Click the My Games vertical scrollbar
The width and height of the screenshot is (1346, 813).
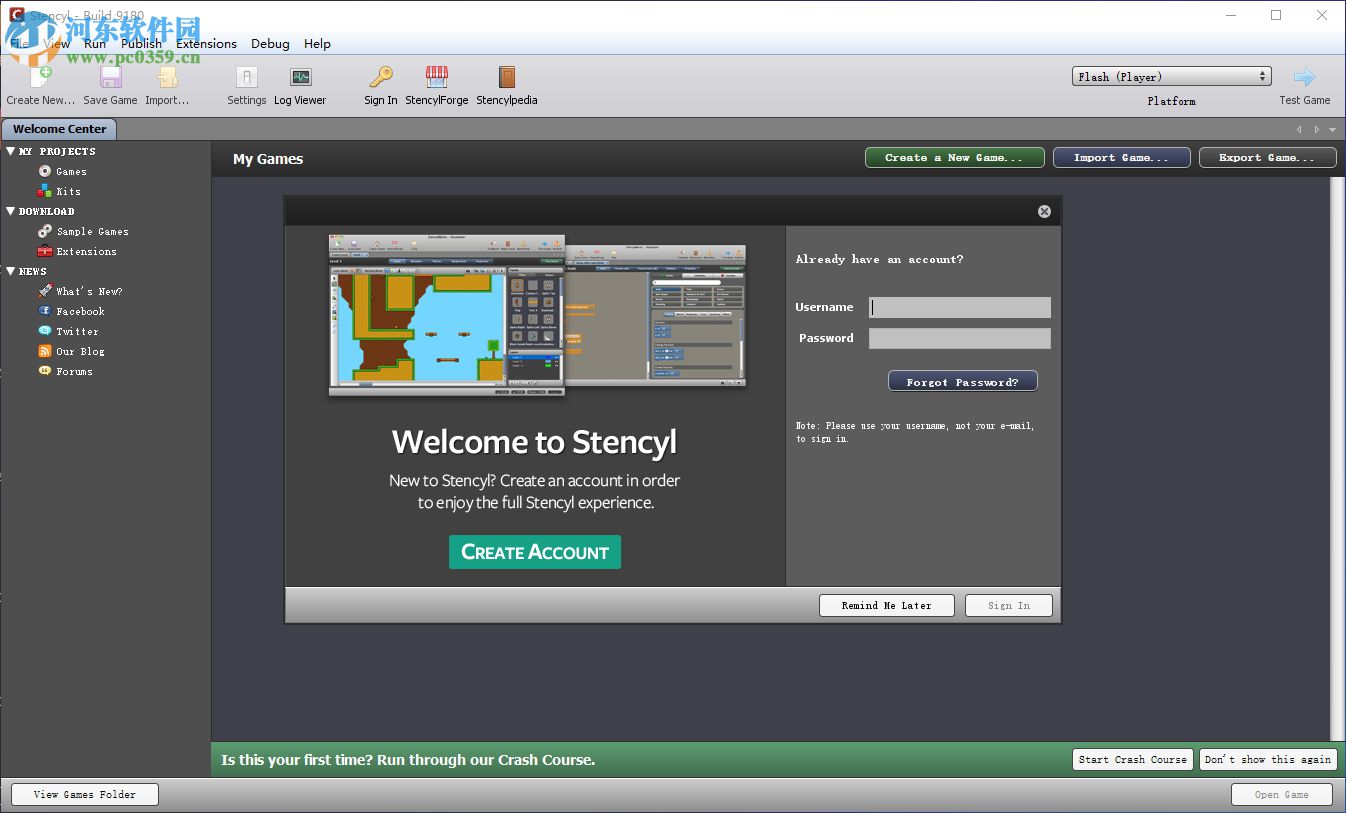[1338, 459]
